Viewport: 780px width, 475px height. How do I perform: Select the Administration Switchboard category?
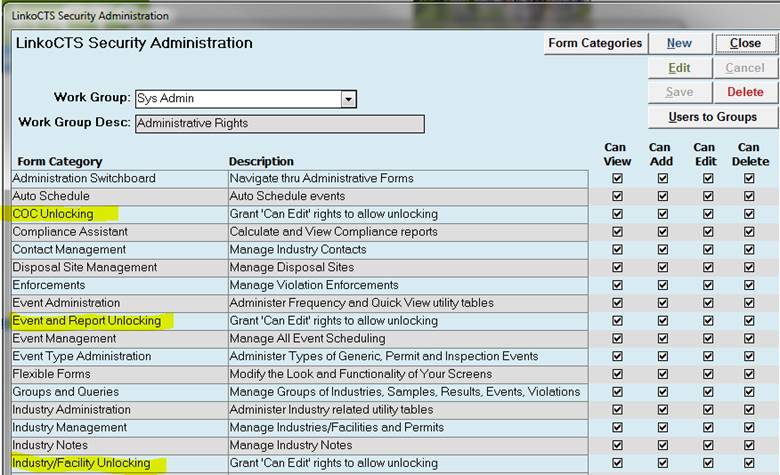tap(119, 178)
